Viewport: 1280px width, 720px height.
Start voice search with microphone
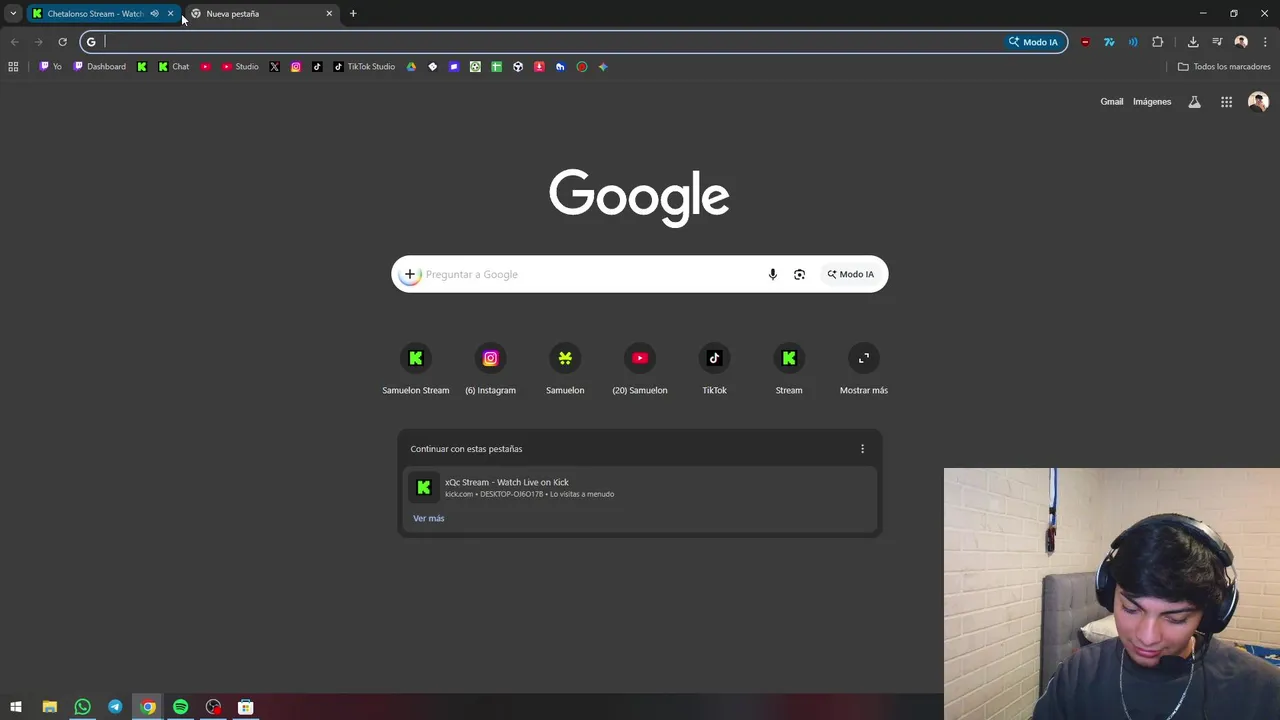click(772, 274)
